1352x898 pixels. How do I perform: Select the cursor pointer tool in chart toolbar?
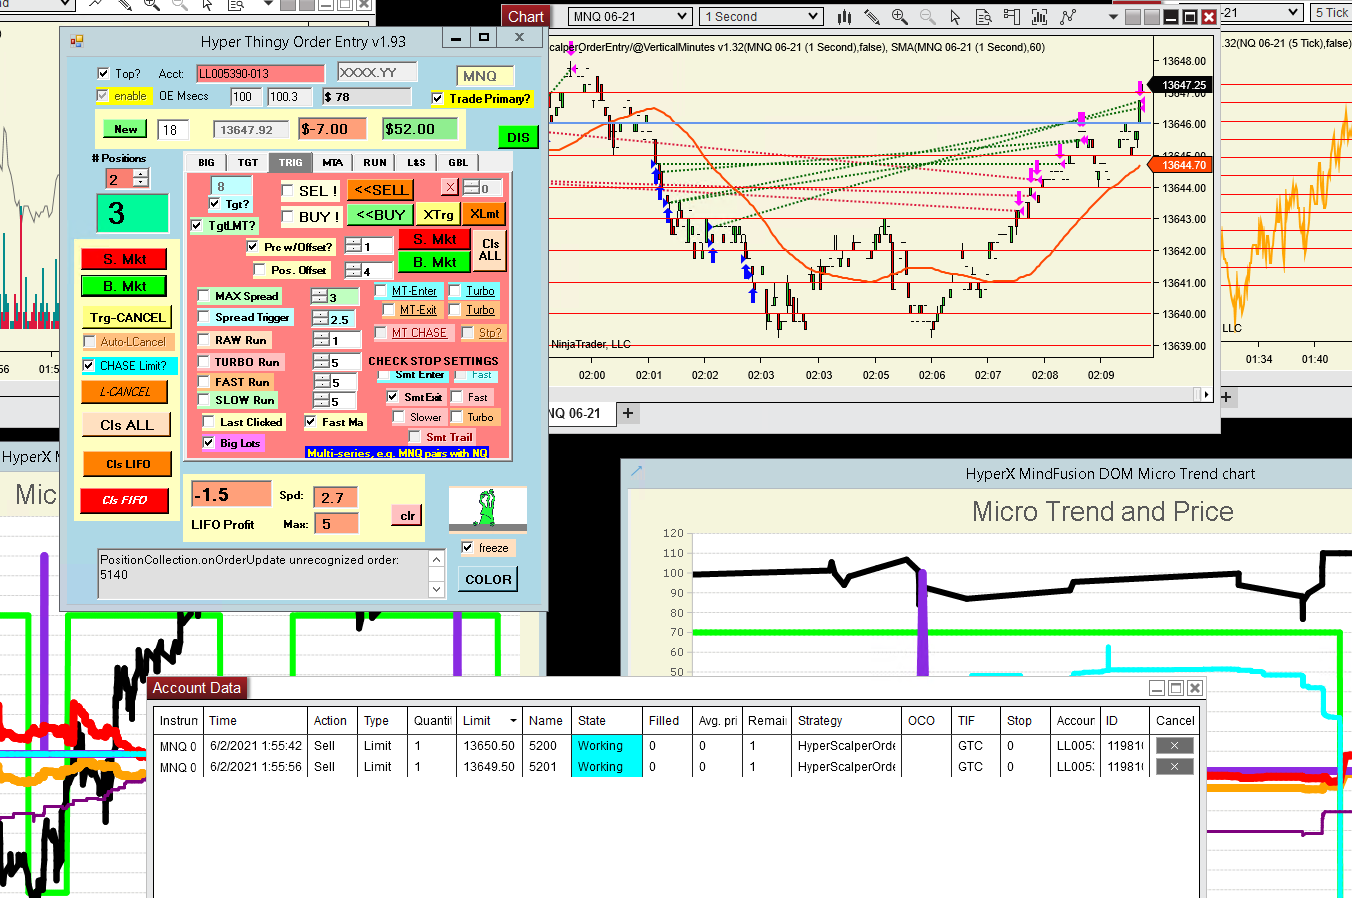pyautogui.click(x=955, y=16)
